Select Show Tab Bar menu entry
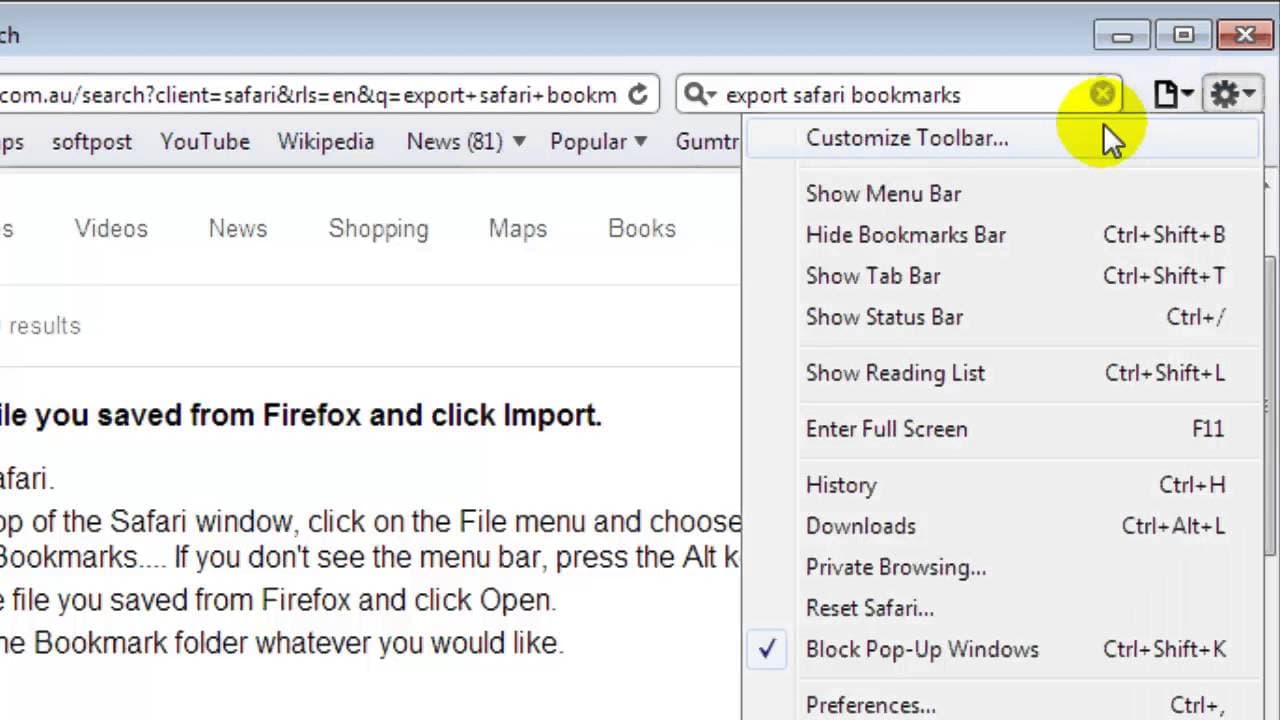Screen dimensions: 1280x720 pyautogui.click(x=1003, y=276)
